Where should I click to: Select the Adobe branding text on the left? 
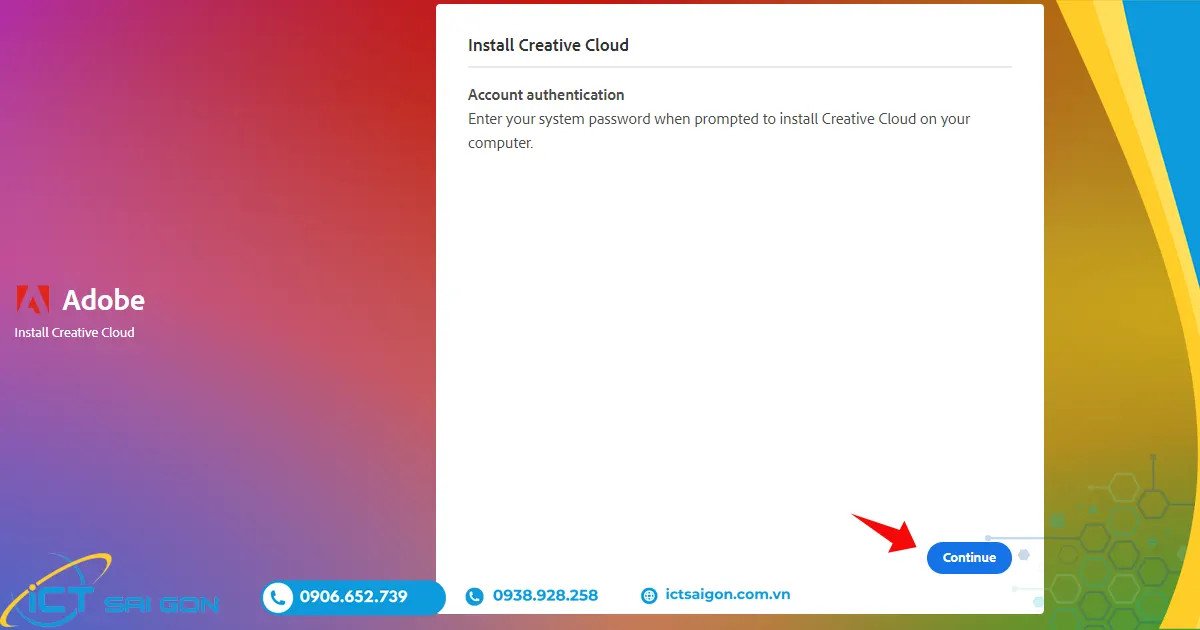point(104,299)
